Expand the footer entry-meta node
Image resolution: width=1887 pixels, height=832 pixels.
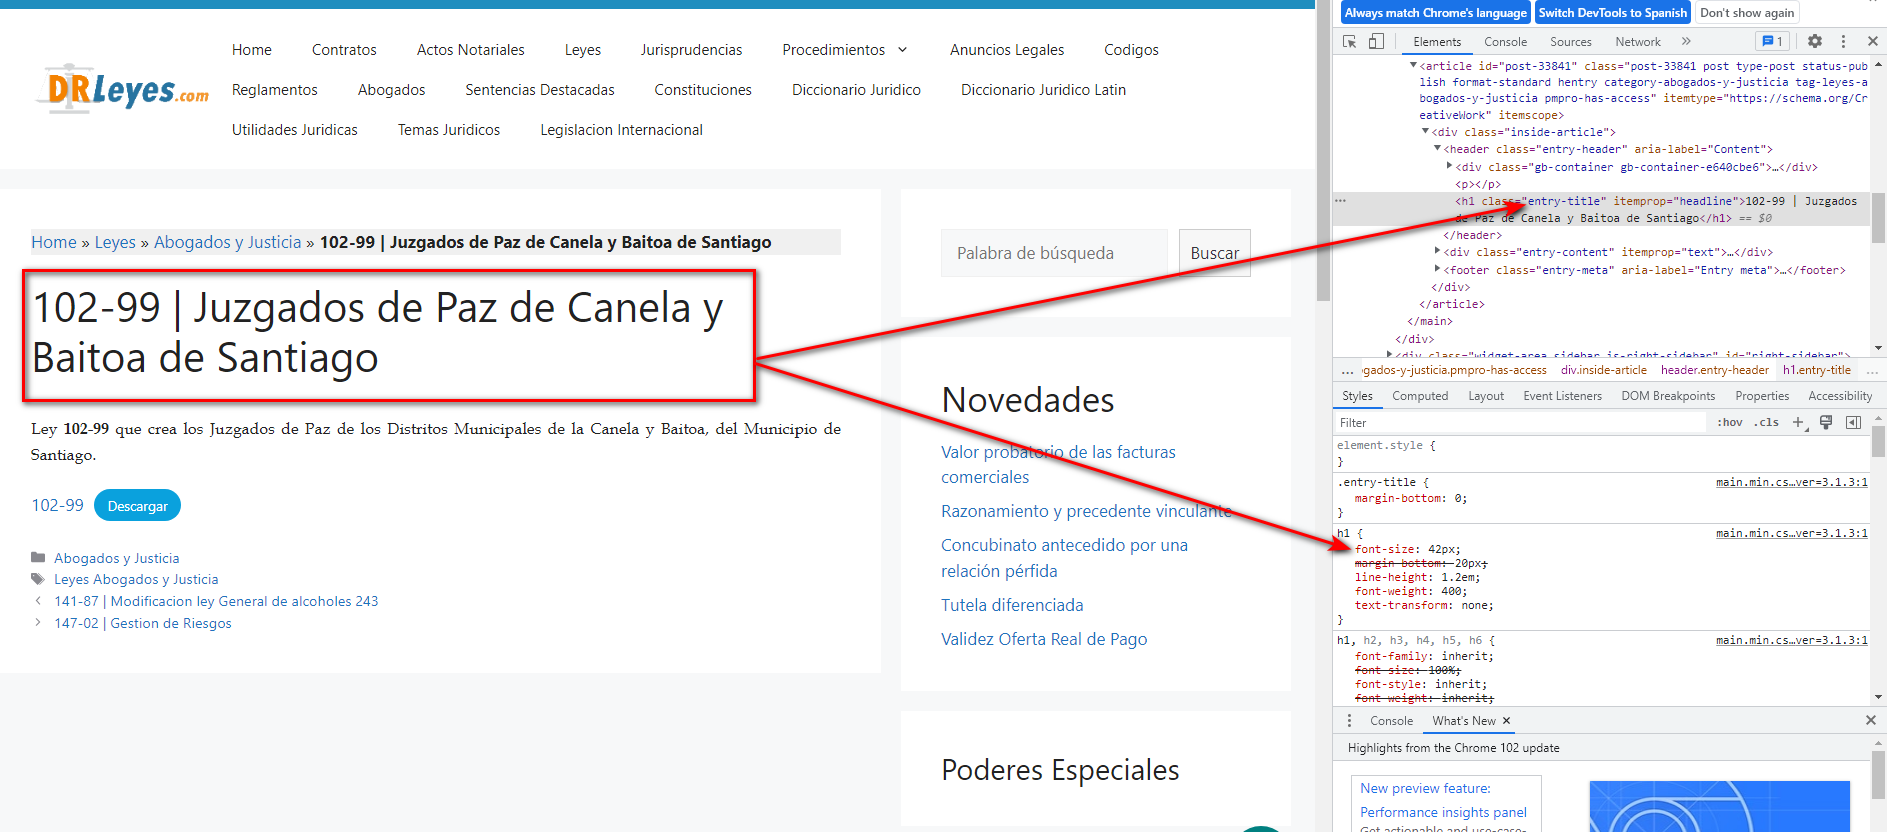(x=1437, y=268)
